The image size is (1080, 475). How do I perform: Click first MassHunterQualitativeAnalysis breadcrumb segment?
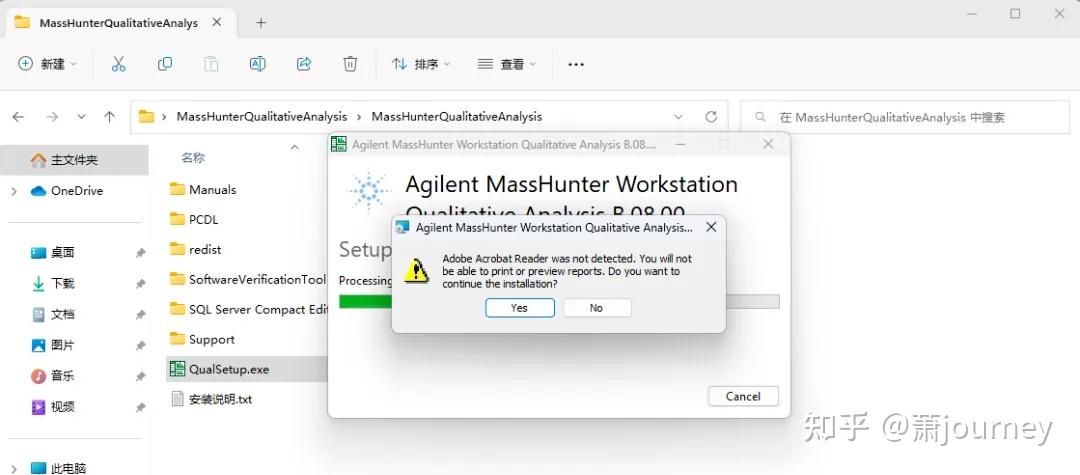[262, 117]
